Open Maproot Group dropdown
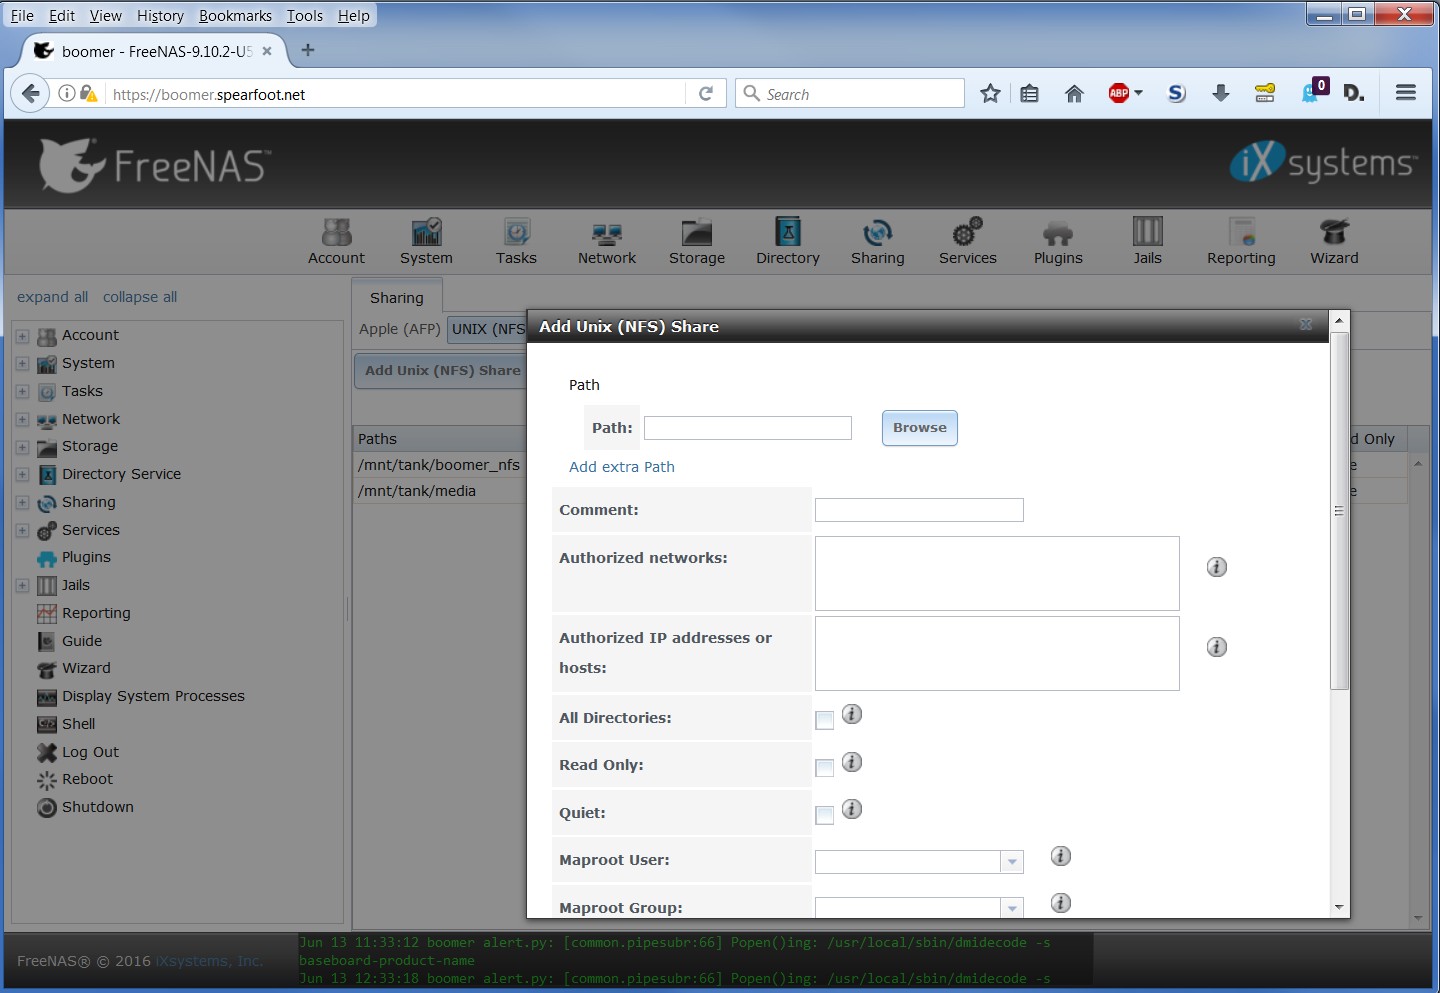Viewport: 1440px width, 993px height. 1012,908
